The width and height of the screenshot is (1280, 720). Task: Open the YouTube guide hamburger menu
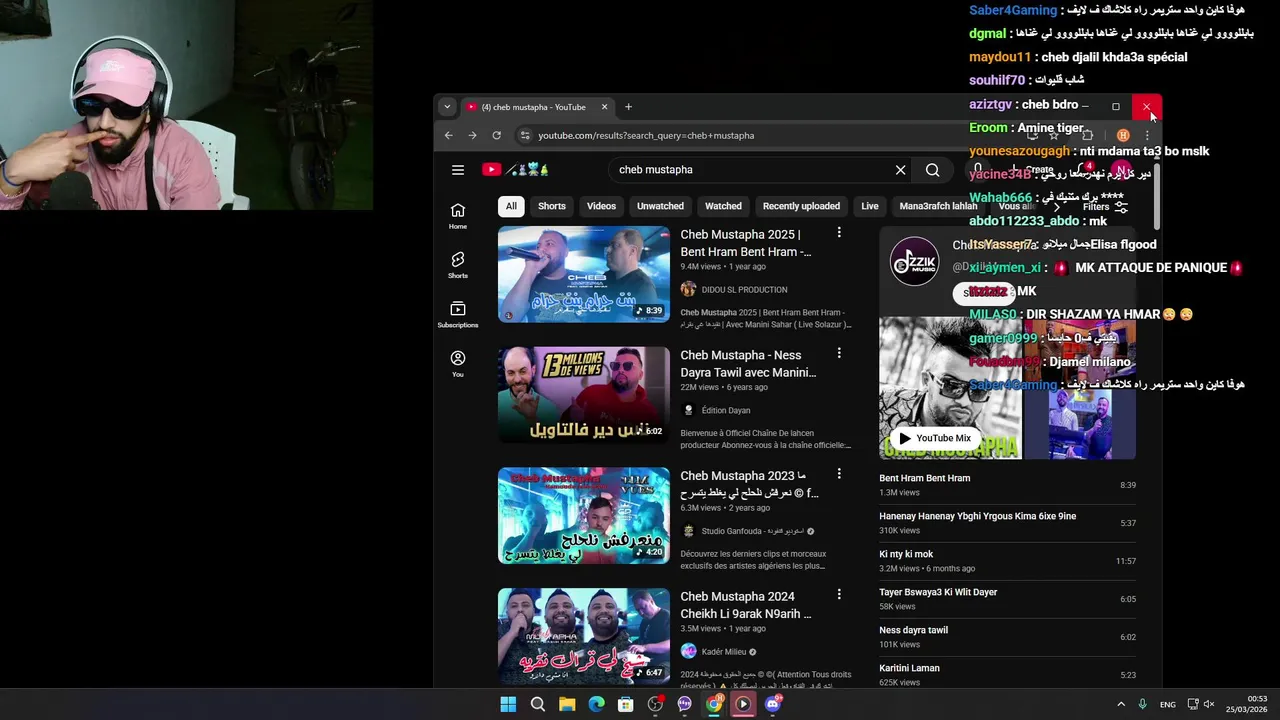(x=458, y=170)
